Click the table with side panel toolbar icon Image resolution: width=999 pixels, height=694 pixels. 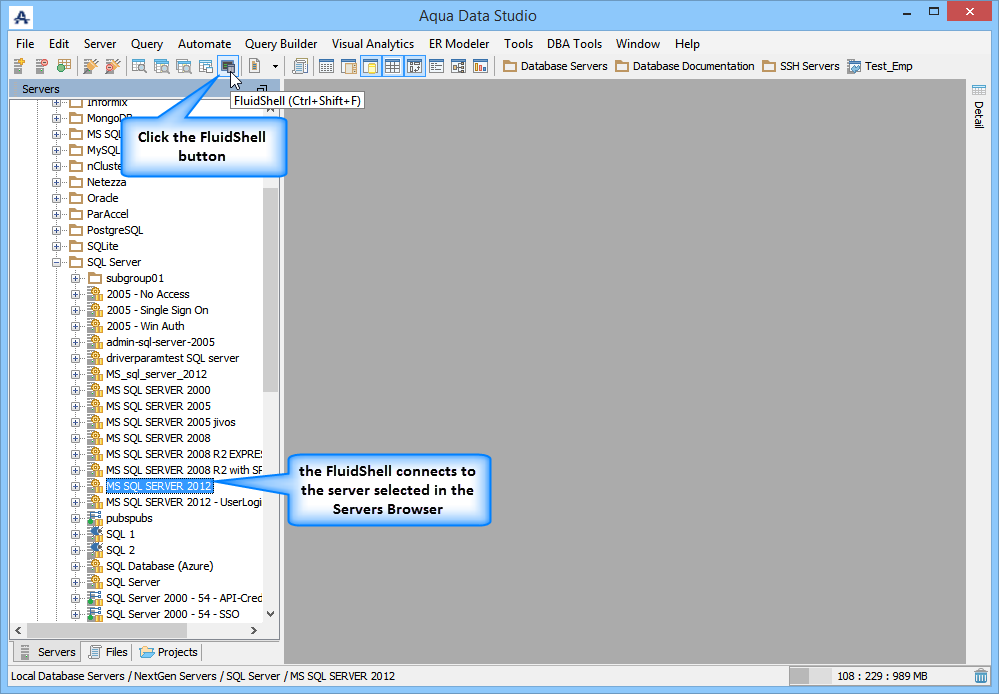tap(349, 66)
